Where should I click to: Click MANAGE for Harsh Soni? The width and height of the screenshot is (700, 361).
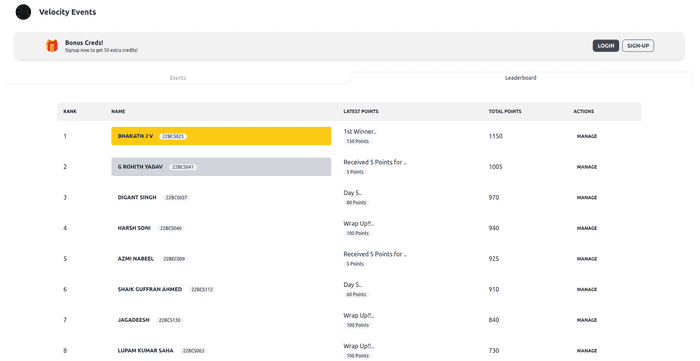(587, 228)
